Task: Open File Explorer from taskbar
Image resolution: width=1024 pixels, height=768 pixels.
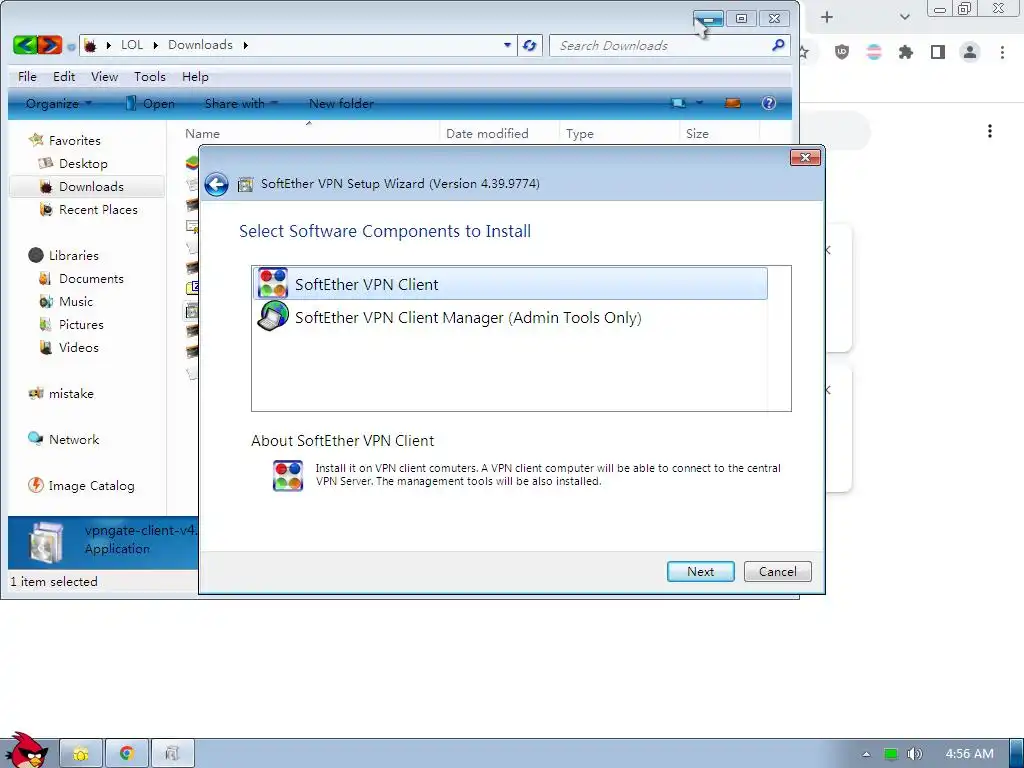Action: (81, 754)
